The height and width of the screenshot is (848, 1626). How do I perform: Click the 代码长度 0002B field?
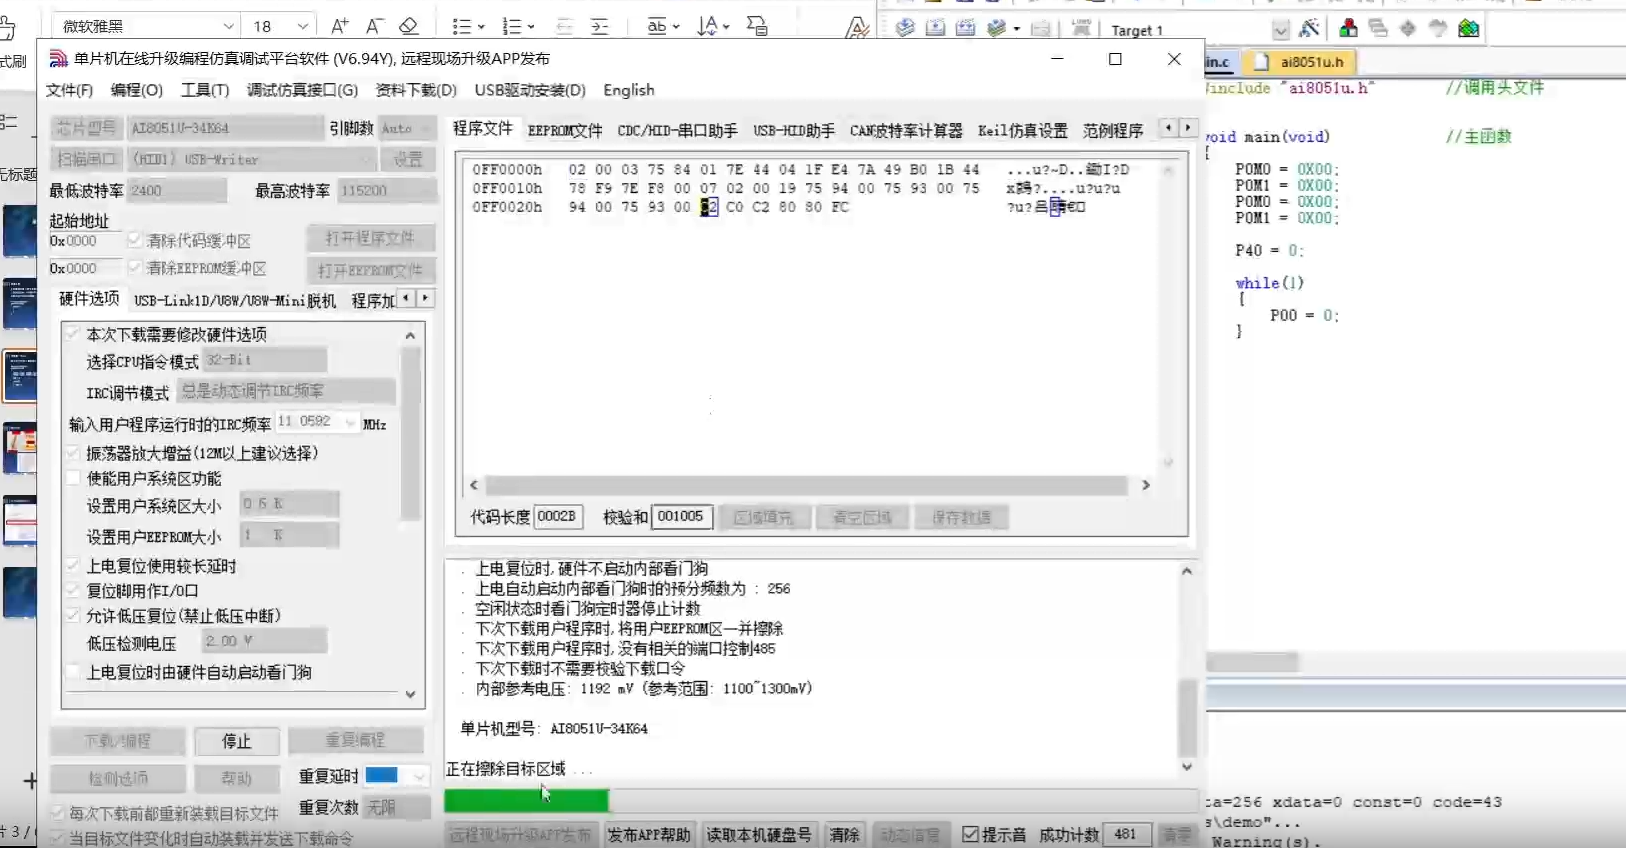[557, 517]
